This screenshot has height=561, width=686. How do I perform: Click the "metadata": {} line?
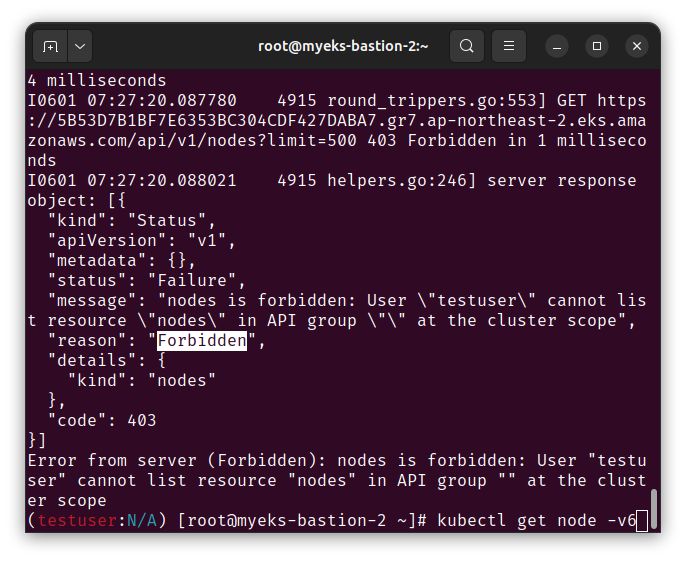122,261
